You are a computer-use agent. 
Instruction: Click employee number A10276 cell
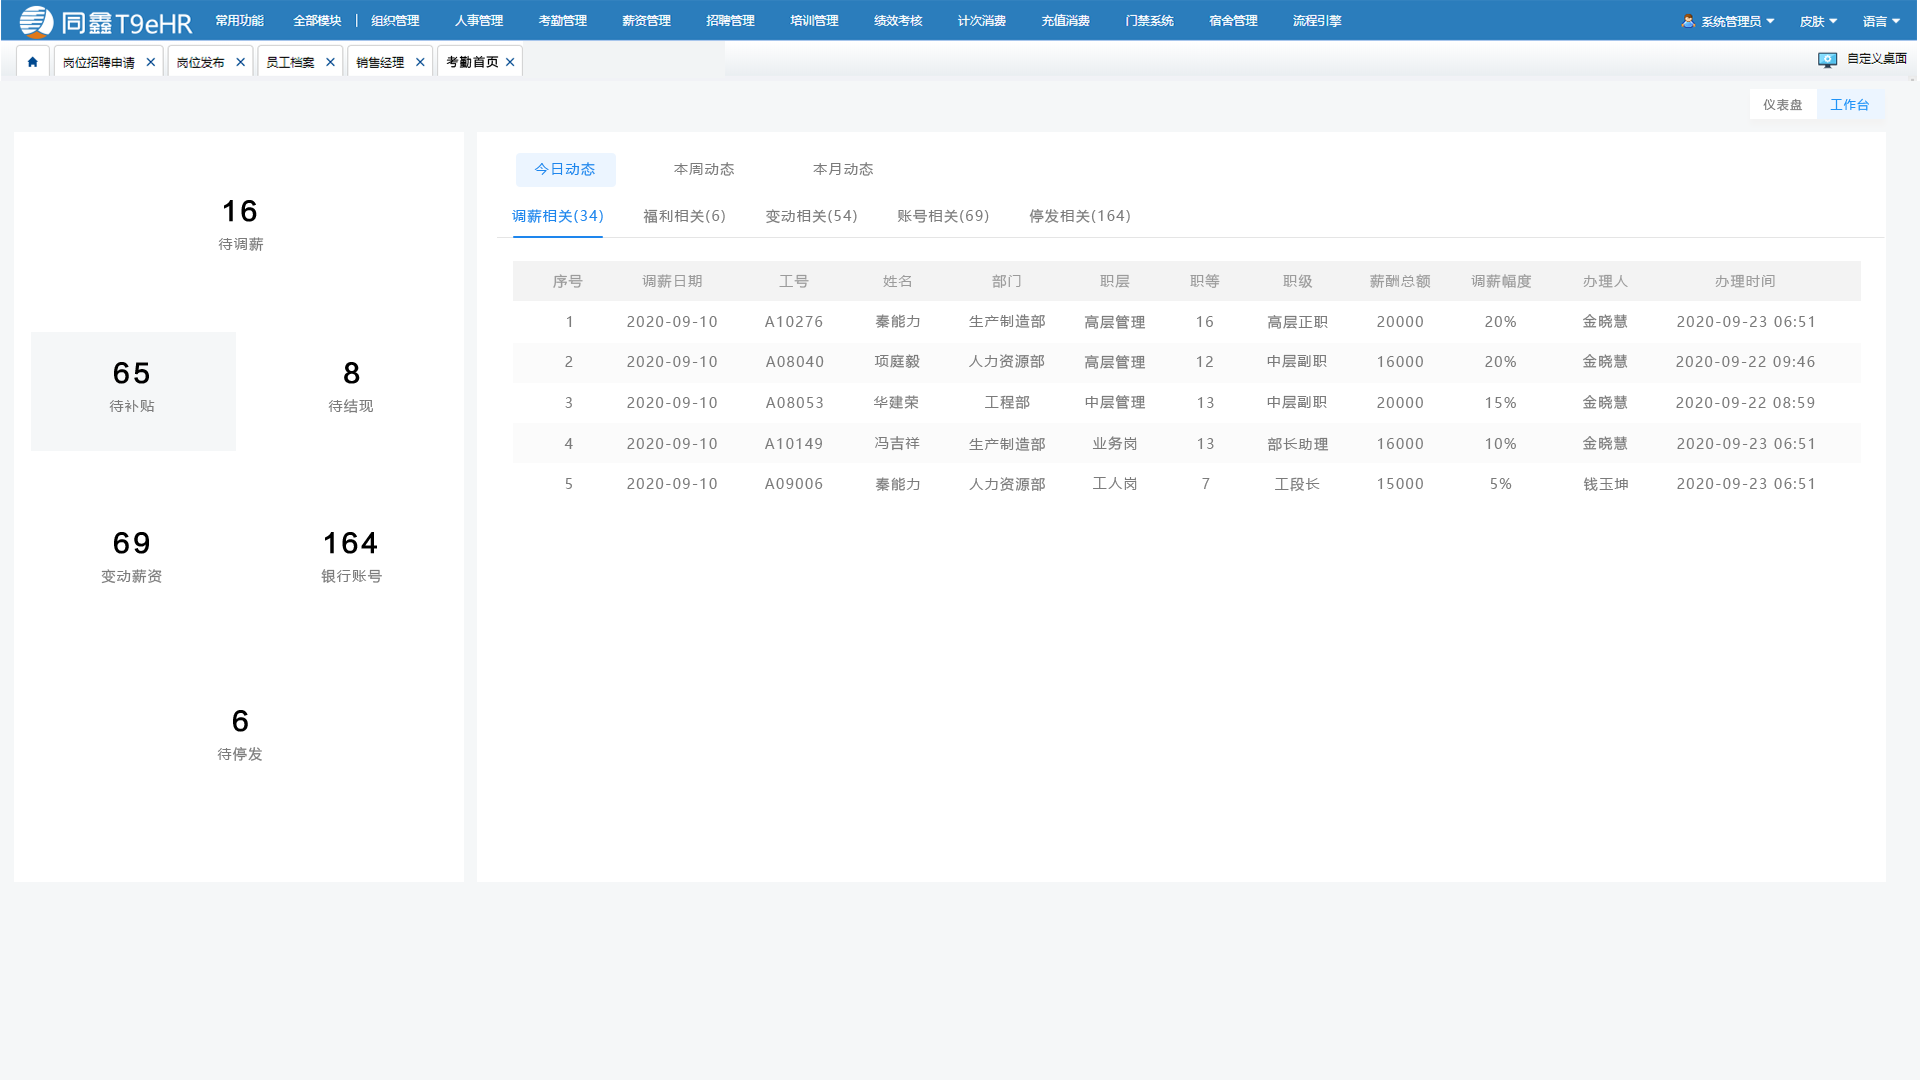pos(794,321)
